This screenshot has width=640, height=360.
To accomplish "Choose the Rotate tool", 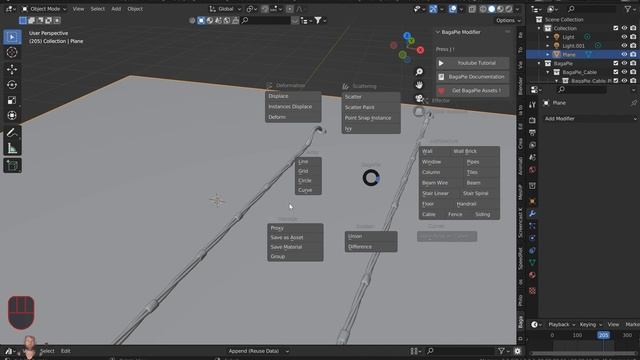I will pos(12,85).
